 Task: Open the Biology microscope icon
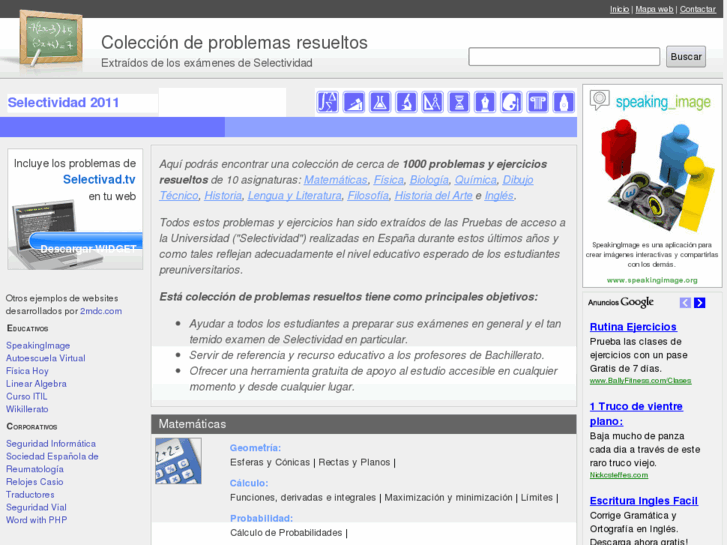(407, 102)
